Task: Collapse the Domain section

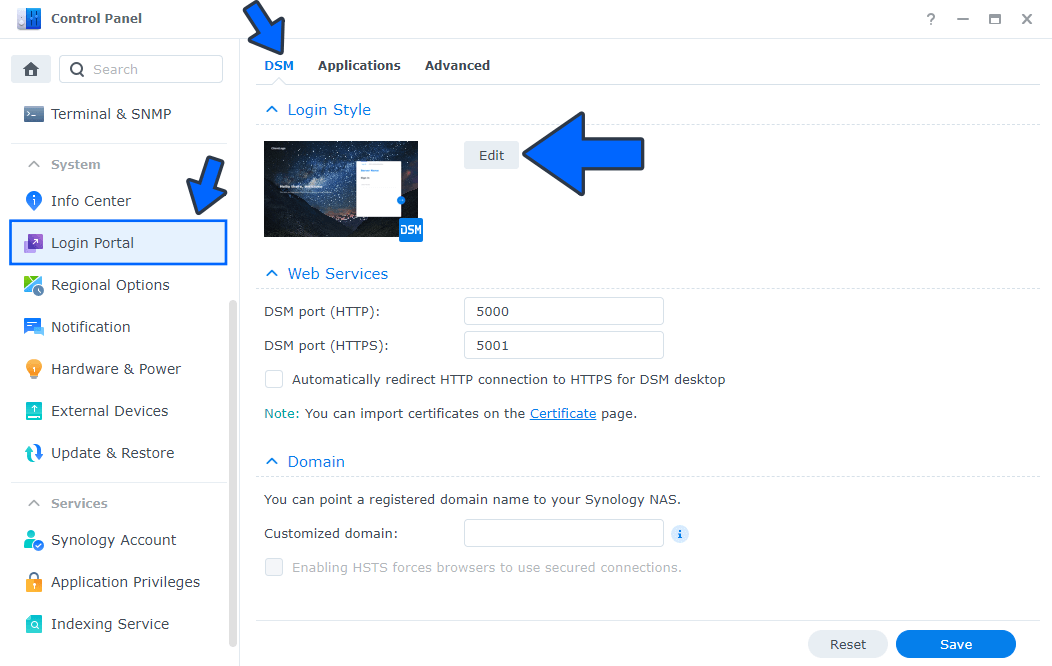Action: (x=271, y=461)
